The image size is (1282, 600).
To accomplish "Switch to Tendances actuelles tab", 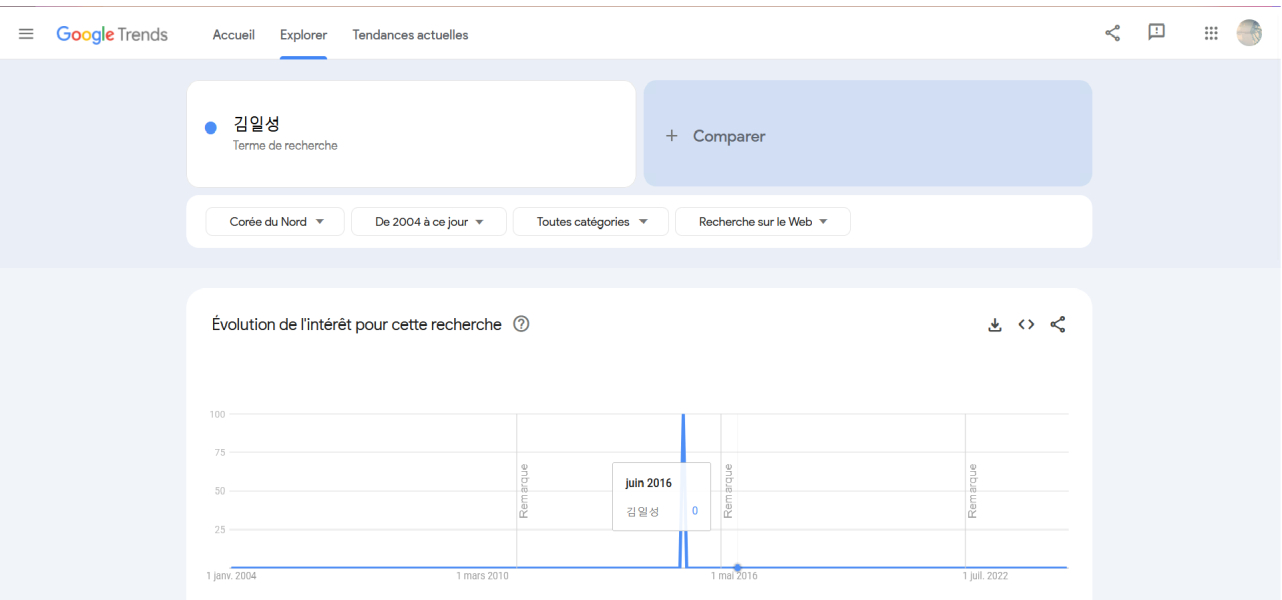I will point(410,35).
